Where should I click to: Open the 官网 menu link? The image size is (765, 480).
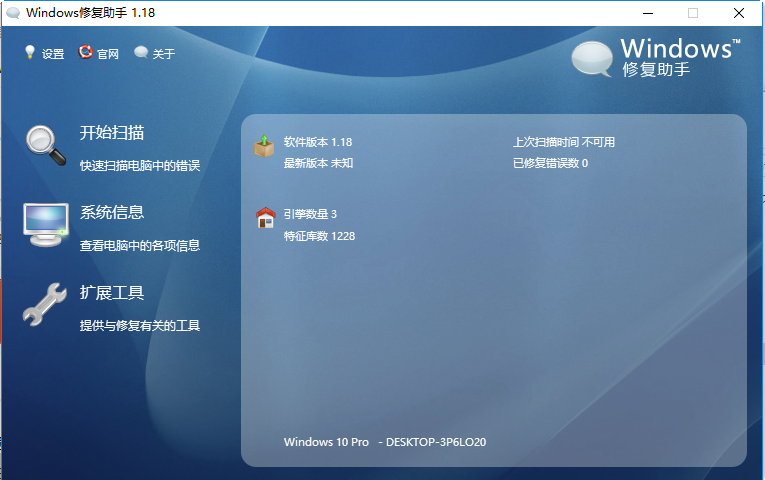108,54
